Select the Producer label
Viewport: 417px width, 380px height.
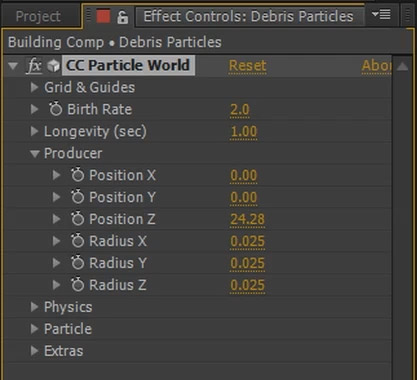[x=73, y=153]
